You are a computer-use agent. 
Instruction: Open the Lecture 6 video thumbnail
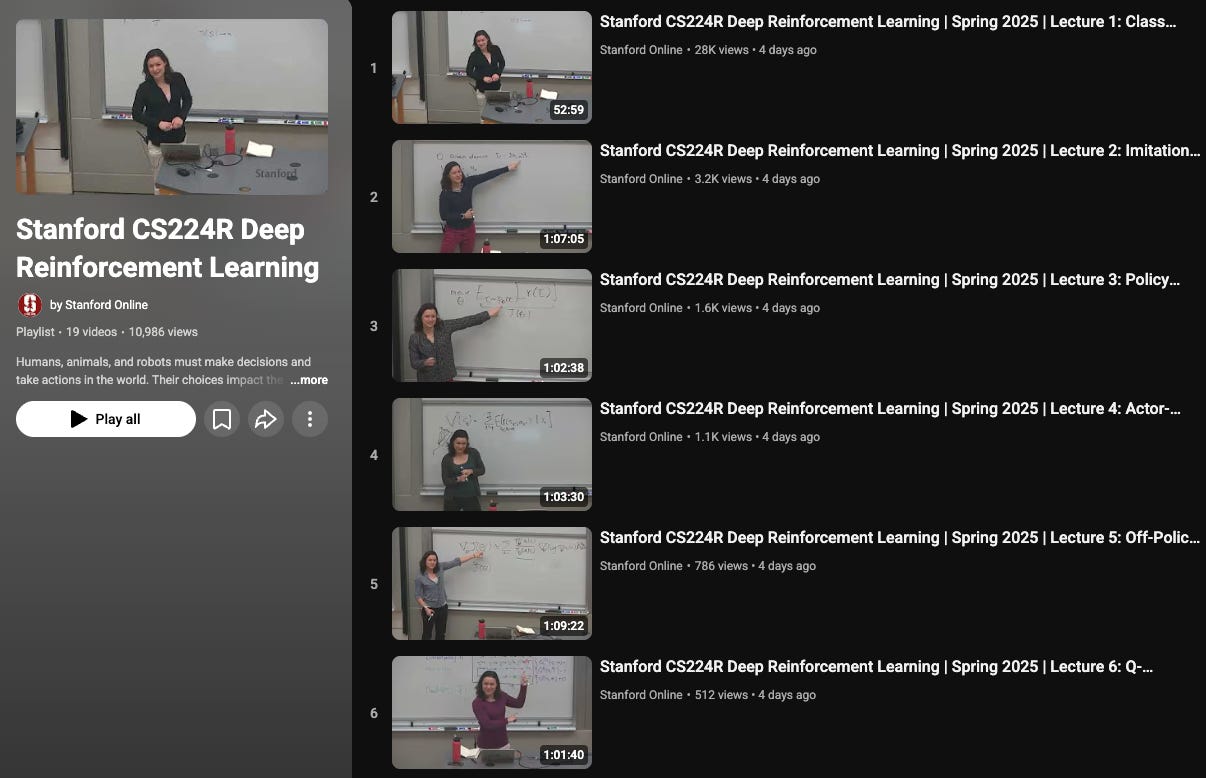[x=492, y=712]
